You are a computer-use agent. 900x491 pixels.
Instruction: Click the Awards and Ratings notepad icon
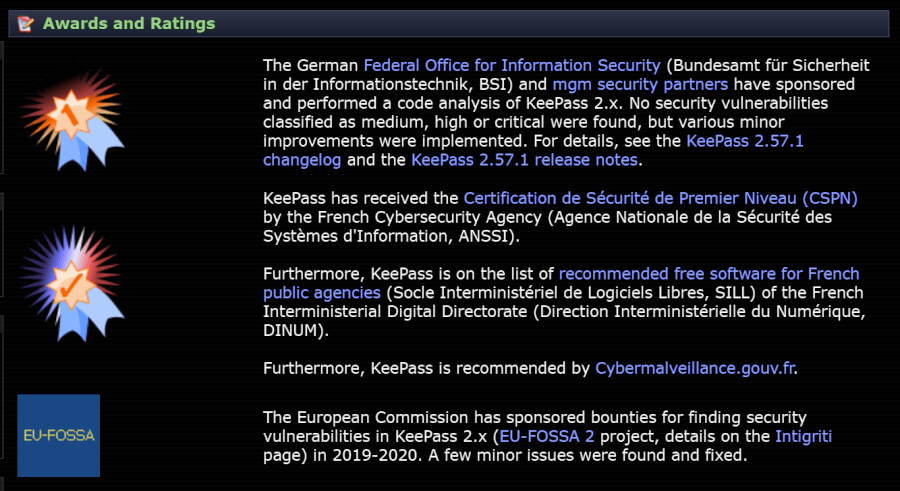[x=25, y=24]
